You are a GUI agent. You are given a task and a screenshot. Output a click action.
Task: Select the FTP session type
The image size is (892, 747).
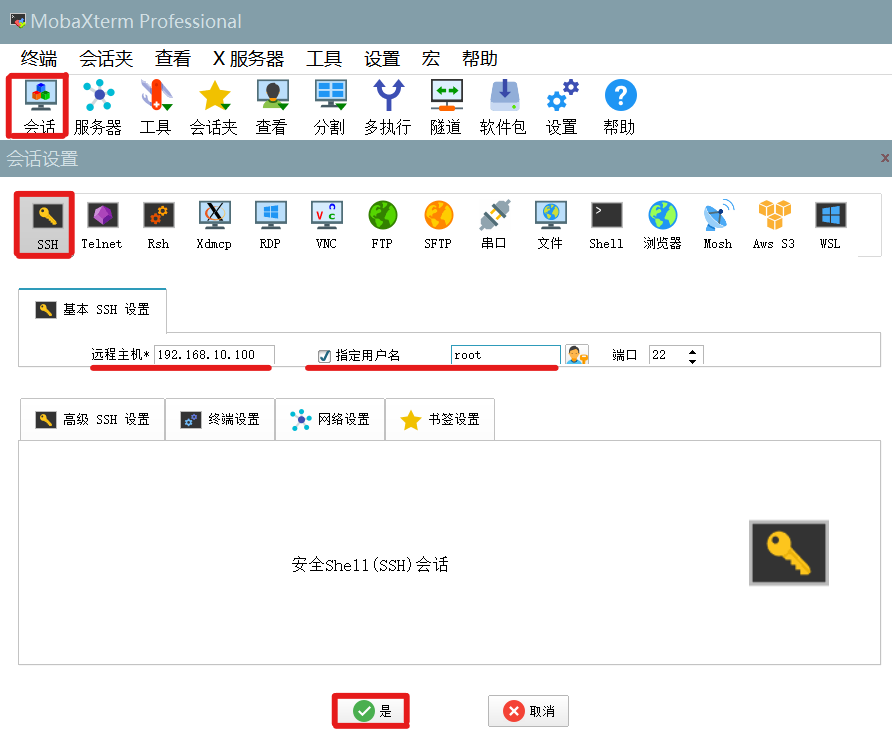point(382,225)
